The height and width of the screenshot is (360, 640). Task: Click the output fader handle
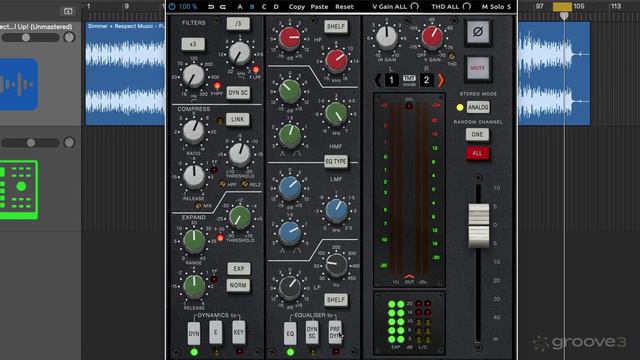click(478, 225)
